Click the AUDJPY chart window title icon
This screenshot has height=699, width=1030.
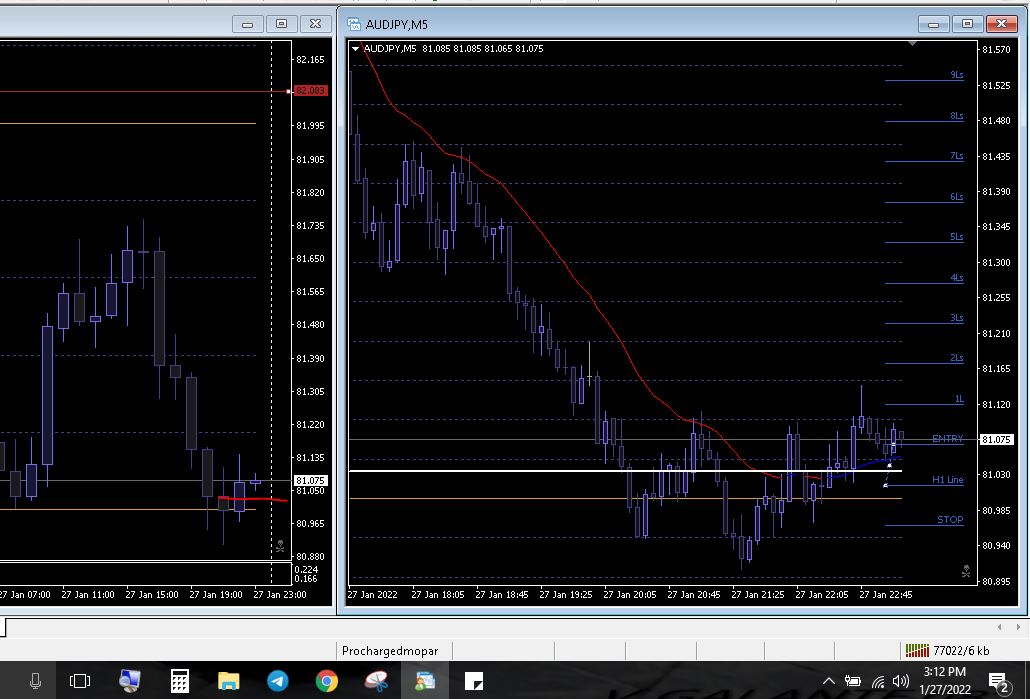point(354,23)
